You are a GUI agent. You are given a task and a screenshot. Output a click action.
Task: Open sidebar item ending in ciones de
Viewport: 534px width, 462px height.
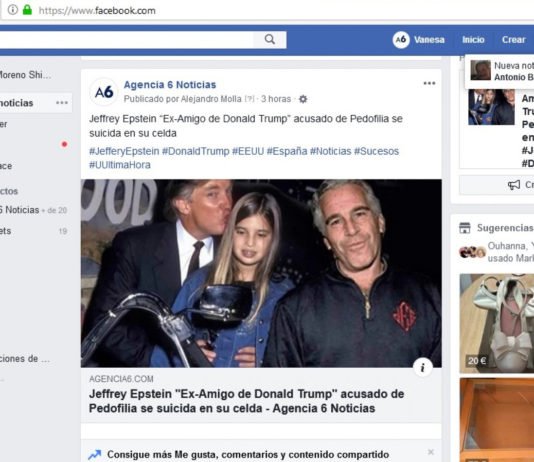25,359
